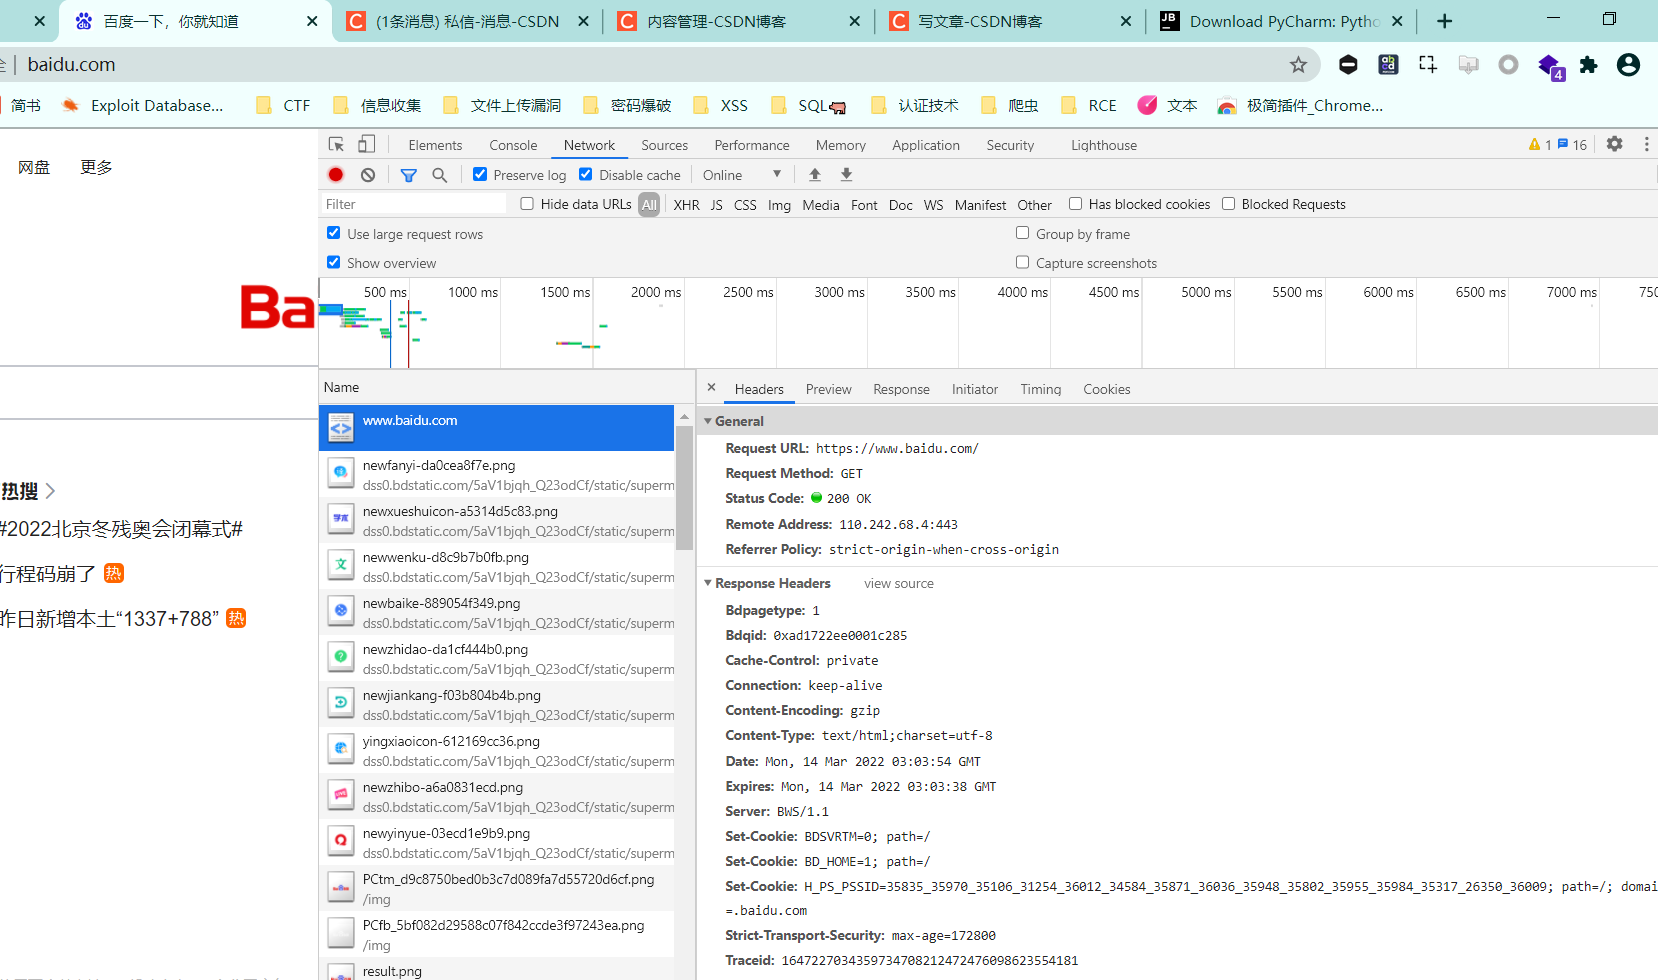Viewport: 1658px width, 980px height.
Task: Open the Chrome extensions puzzle icon
Action: (x=1588, y=65)
